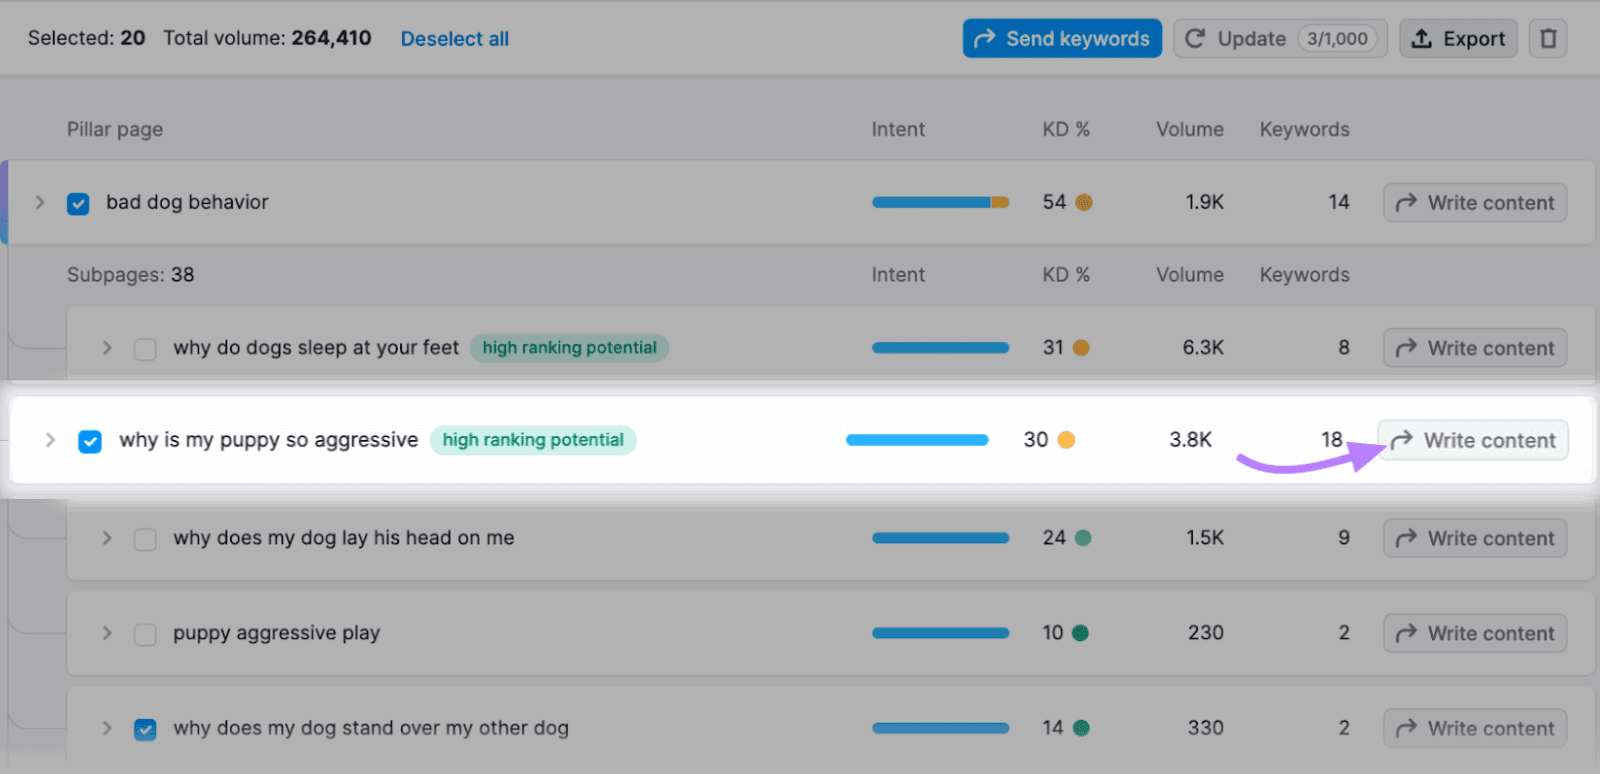This screenshot has height=774, width=1600.
Task: Click Write content for why is my puppy so aggressive
Action: (1472, 440)
